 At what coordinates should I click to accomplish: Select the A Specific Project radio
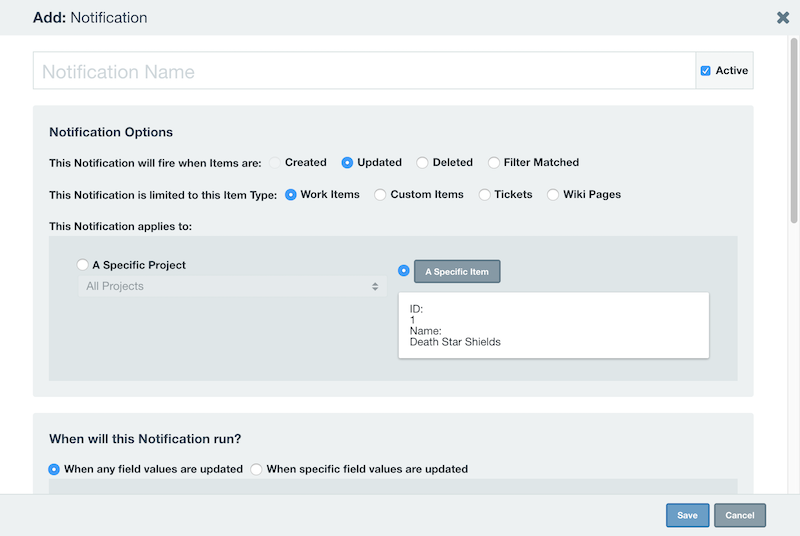[82, 265]
